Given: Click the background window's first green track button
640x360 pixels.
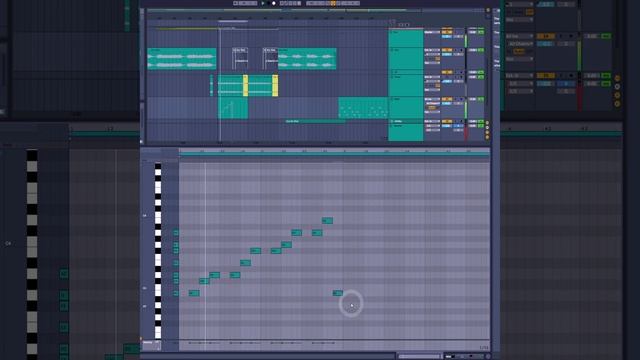Looking at the screenshot, I should tap(606, 36).
